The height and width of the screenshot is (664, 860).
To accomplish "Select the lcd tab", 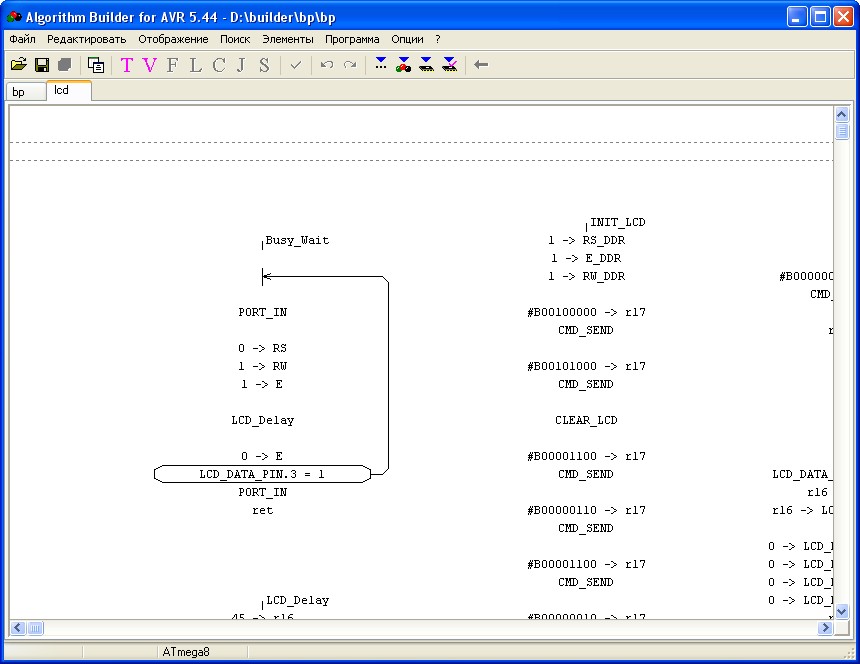I will point(69,90).
